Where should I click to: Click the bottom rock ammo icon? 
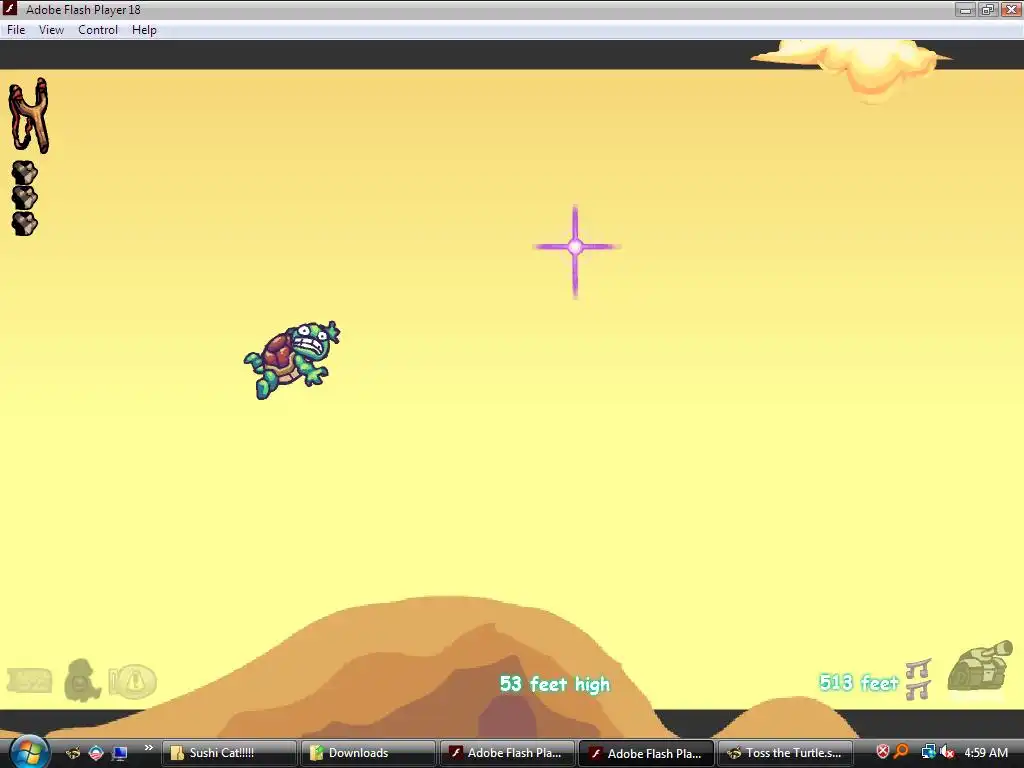[25, 223]
